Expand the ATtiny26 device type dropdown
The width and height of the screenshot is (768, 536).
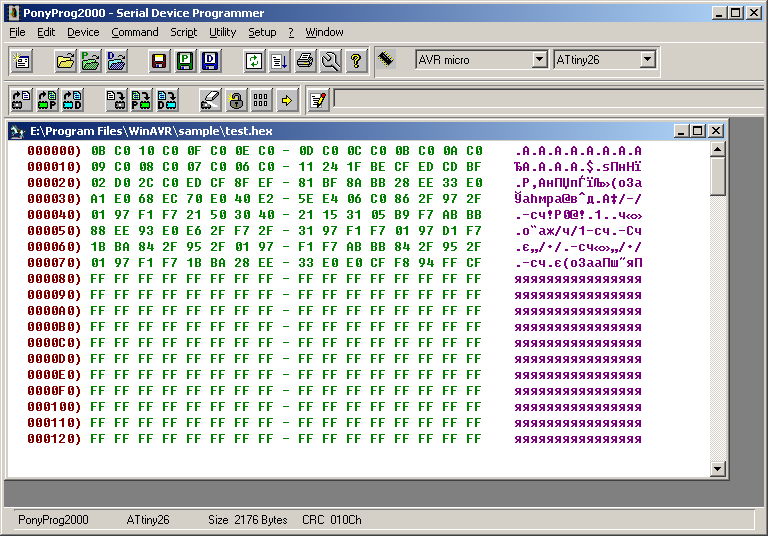pyautogui.click(x=647, y=60)
